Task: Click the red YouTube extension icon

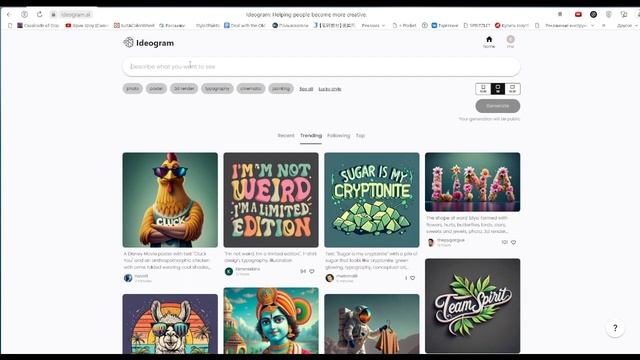Action: (578, 14)
